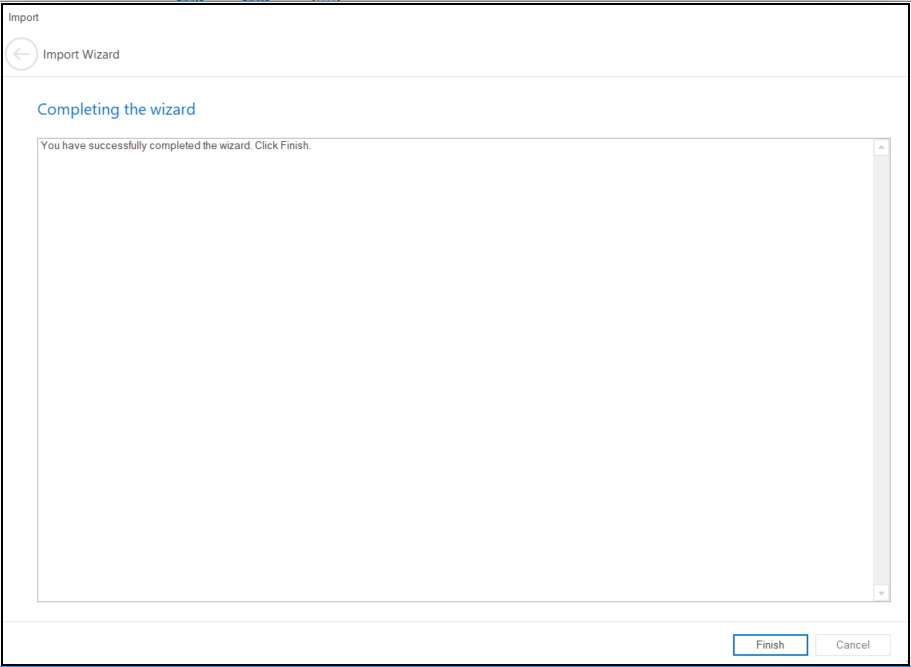Click the 'Completing the wizard' heading

click(116, 109)
